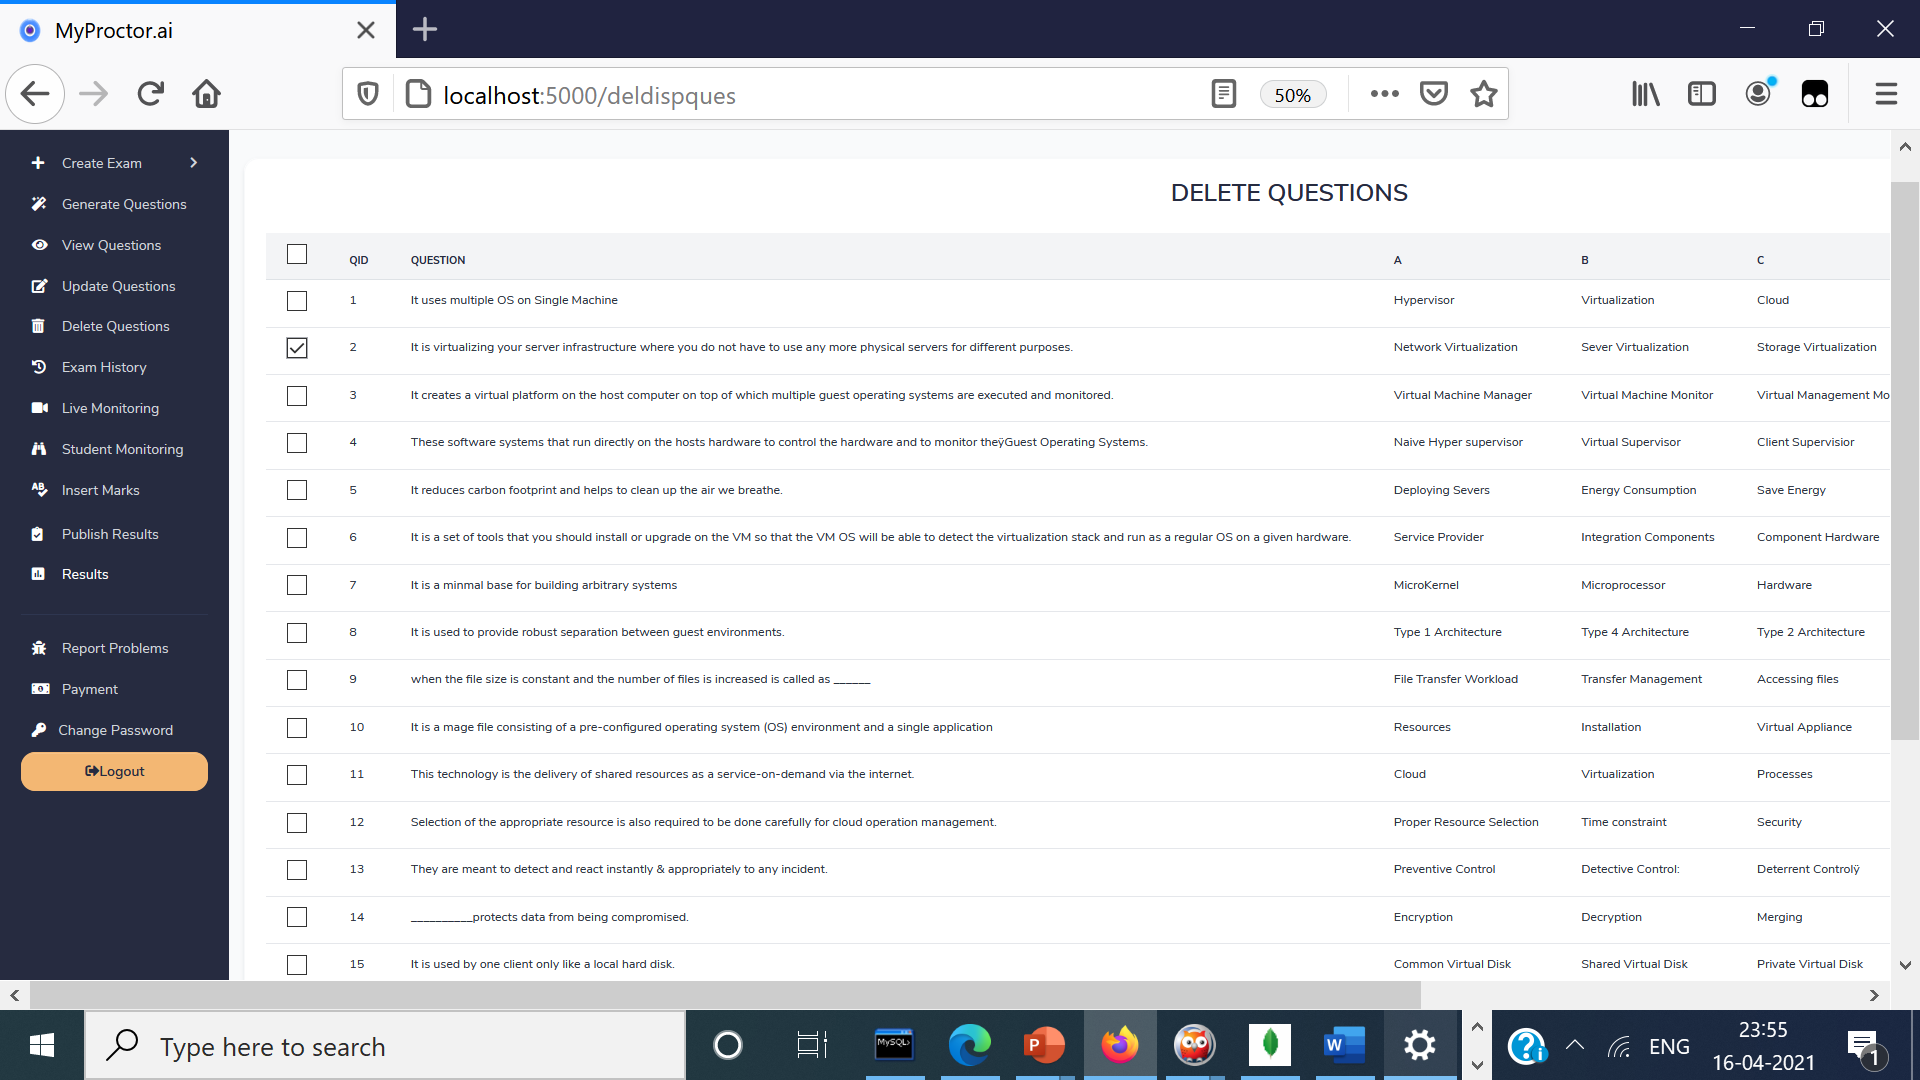Click the Report Problems bug icon
The height and width of the screenshot is (1080, 1920).
point(39,648)
